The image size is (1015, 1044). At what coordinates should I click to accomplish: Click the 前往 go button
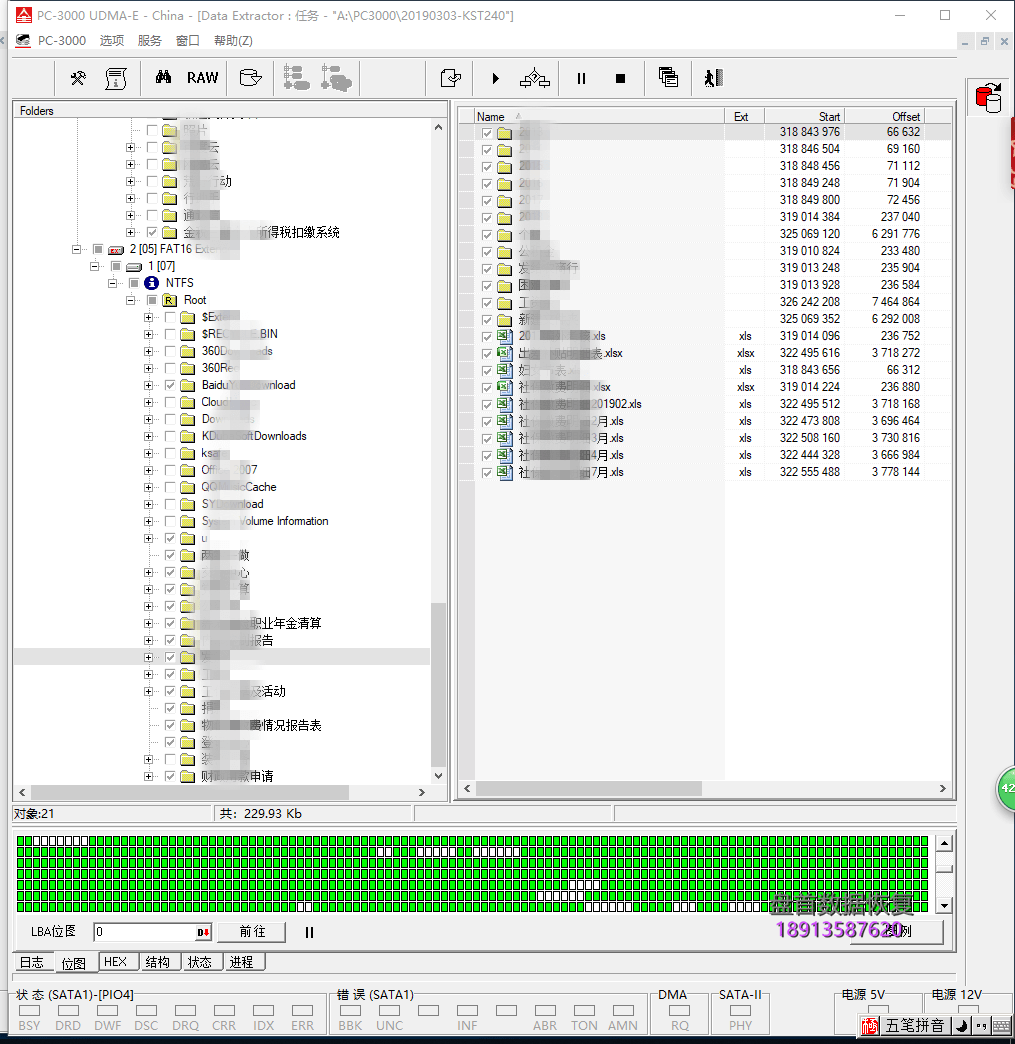point(252,932)
